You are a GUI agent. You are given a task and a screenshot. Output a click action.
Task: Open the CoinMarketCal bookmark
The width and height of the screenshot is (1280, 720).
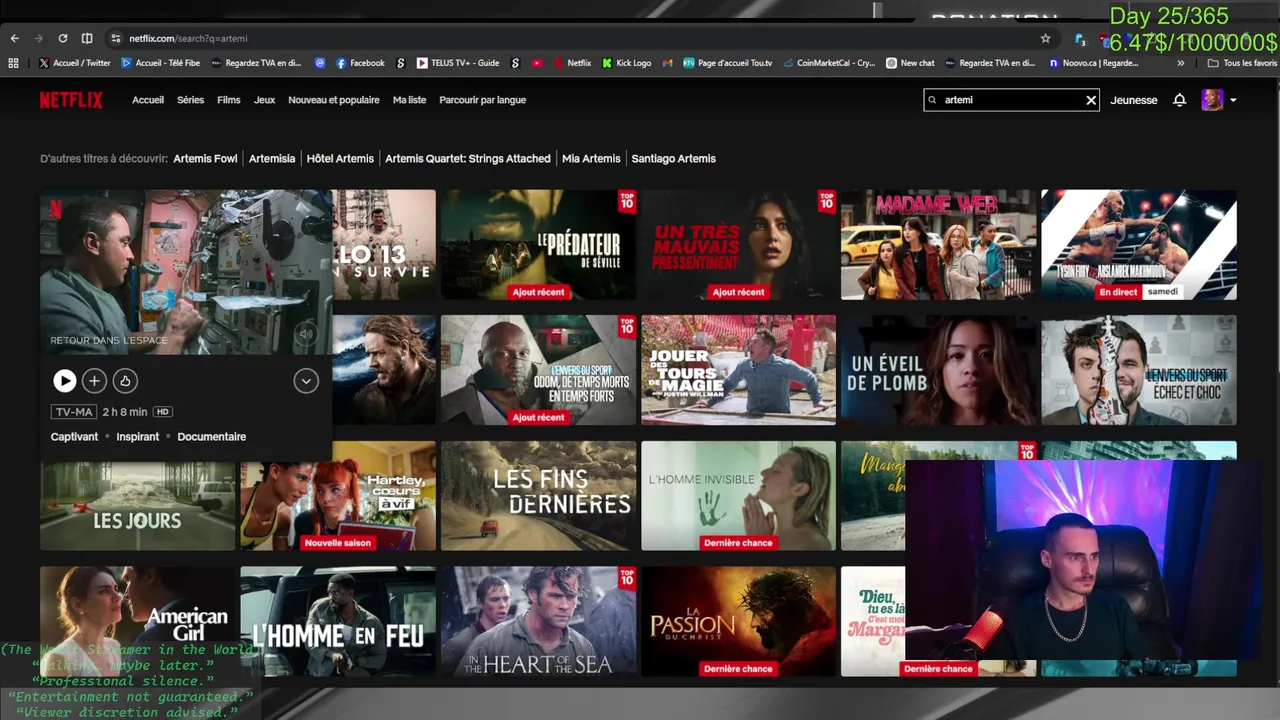click(x=828, y=63)
